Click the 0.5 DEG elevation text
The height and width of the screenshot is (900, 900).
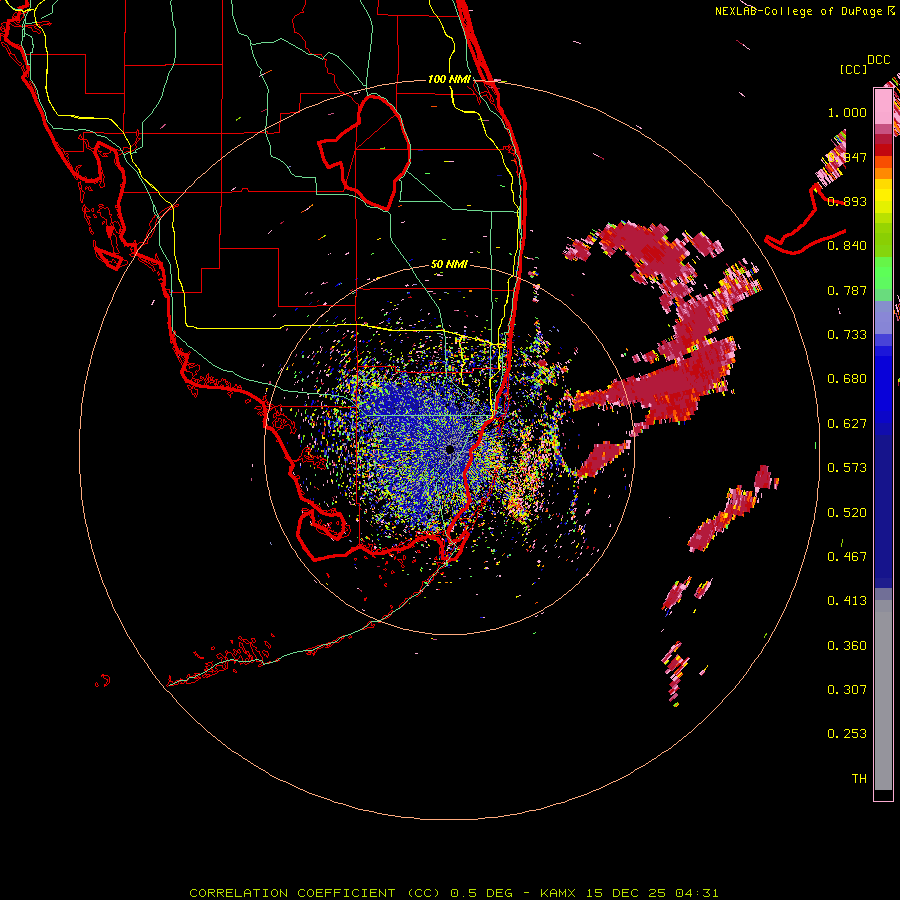coord(480,893)
